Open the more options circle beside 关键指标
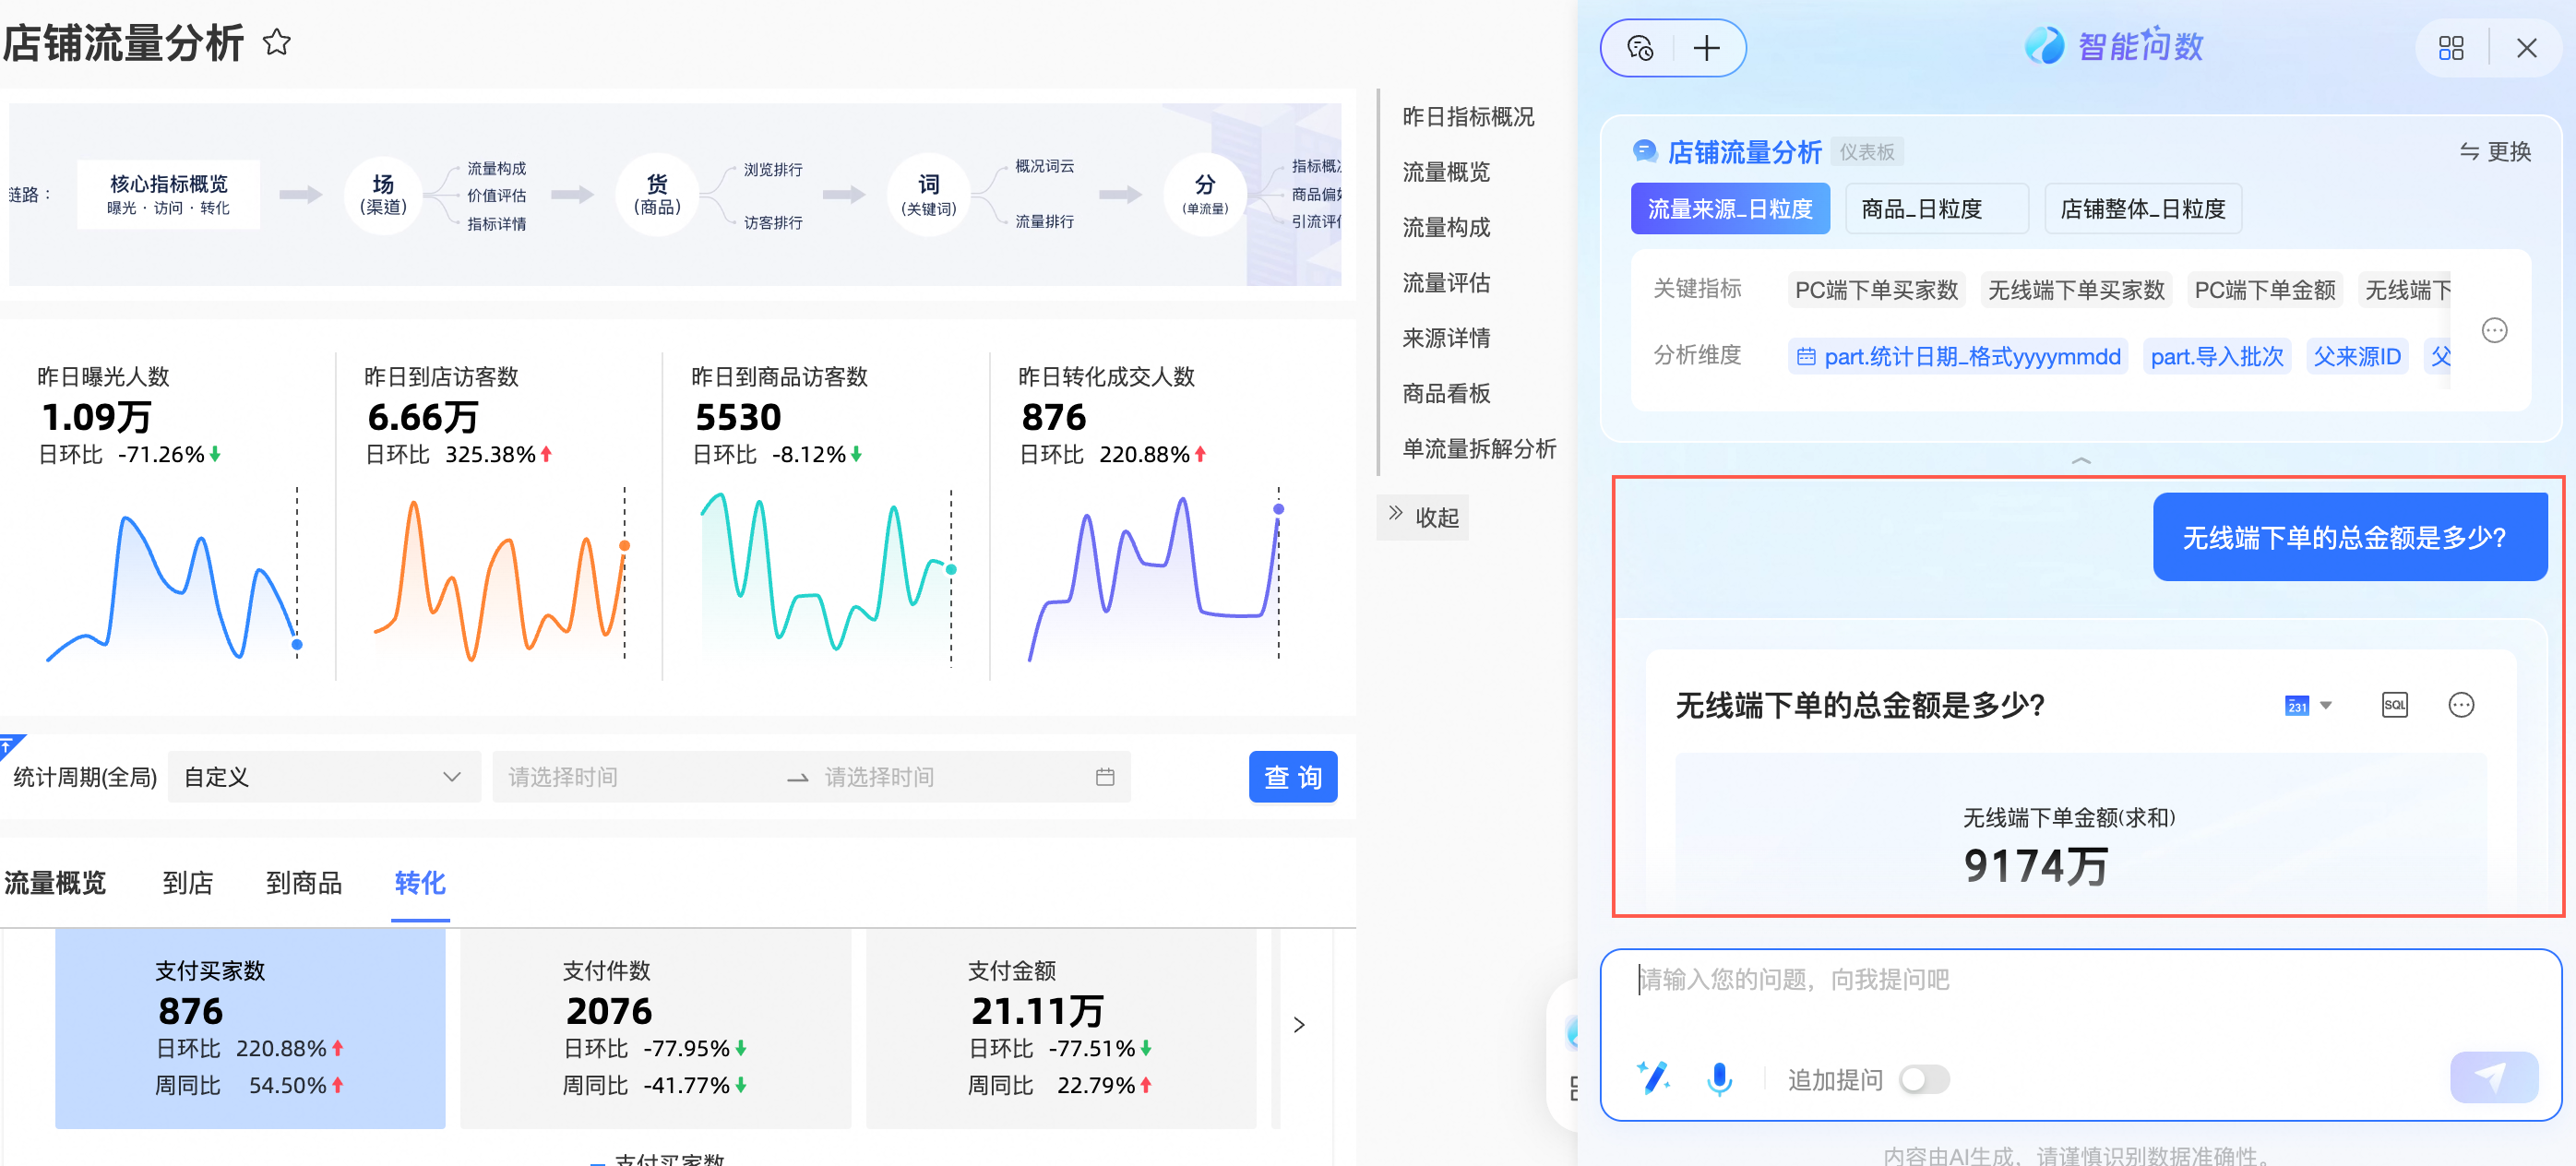2576x1166 pixels. pos(2495,331)
